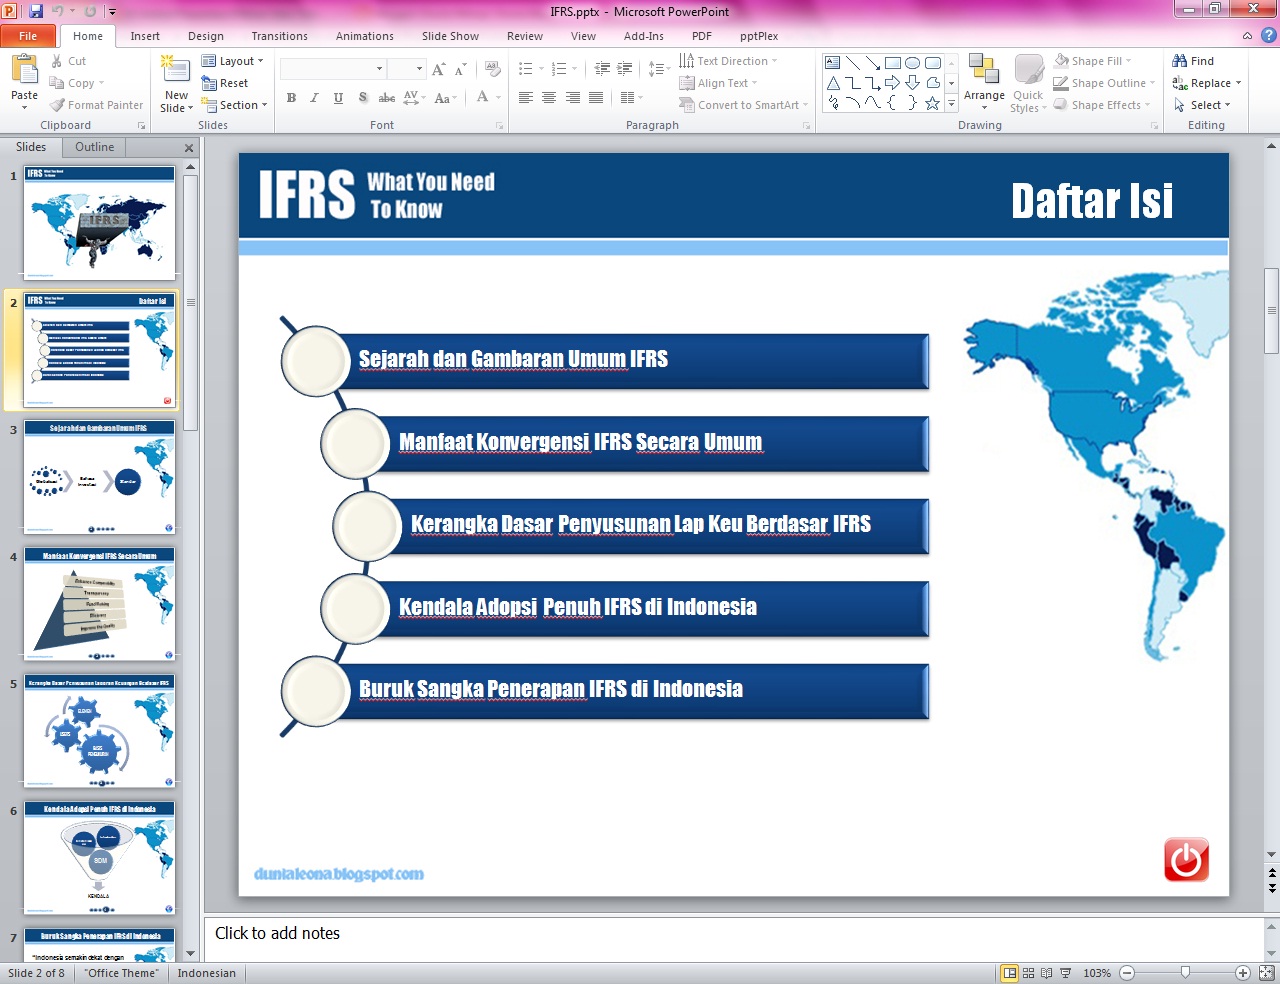The height and width of the screenshot is (984, 1280).
Task: Open the Paragraph dialog box launcher
Action: 806,126
